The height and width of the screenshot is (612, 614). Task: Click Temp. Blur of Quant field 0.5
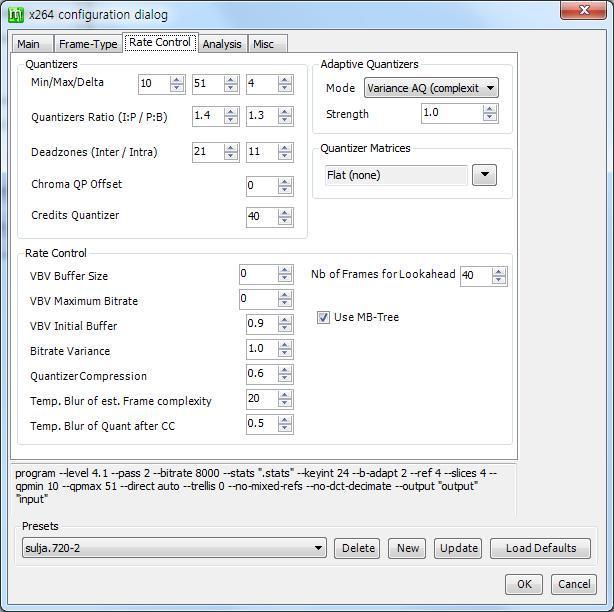[x=262, y=424]
